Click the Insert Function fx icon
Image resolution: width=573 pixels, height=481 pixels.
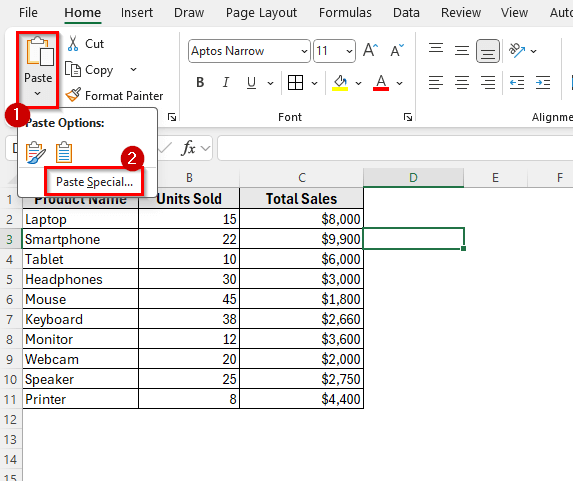point(189,148)
